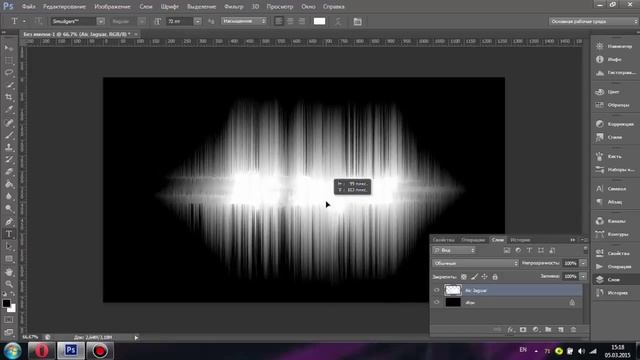Select the Pen tool
The image size is (640, 360).
pyautogui.click(x=9, y=222)
